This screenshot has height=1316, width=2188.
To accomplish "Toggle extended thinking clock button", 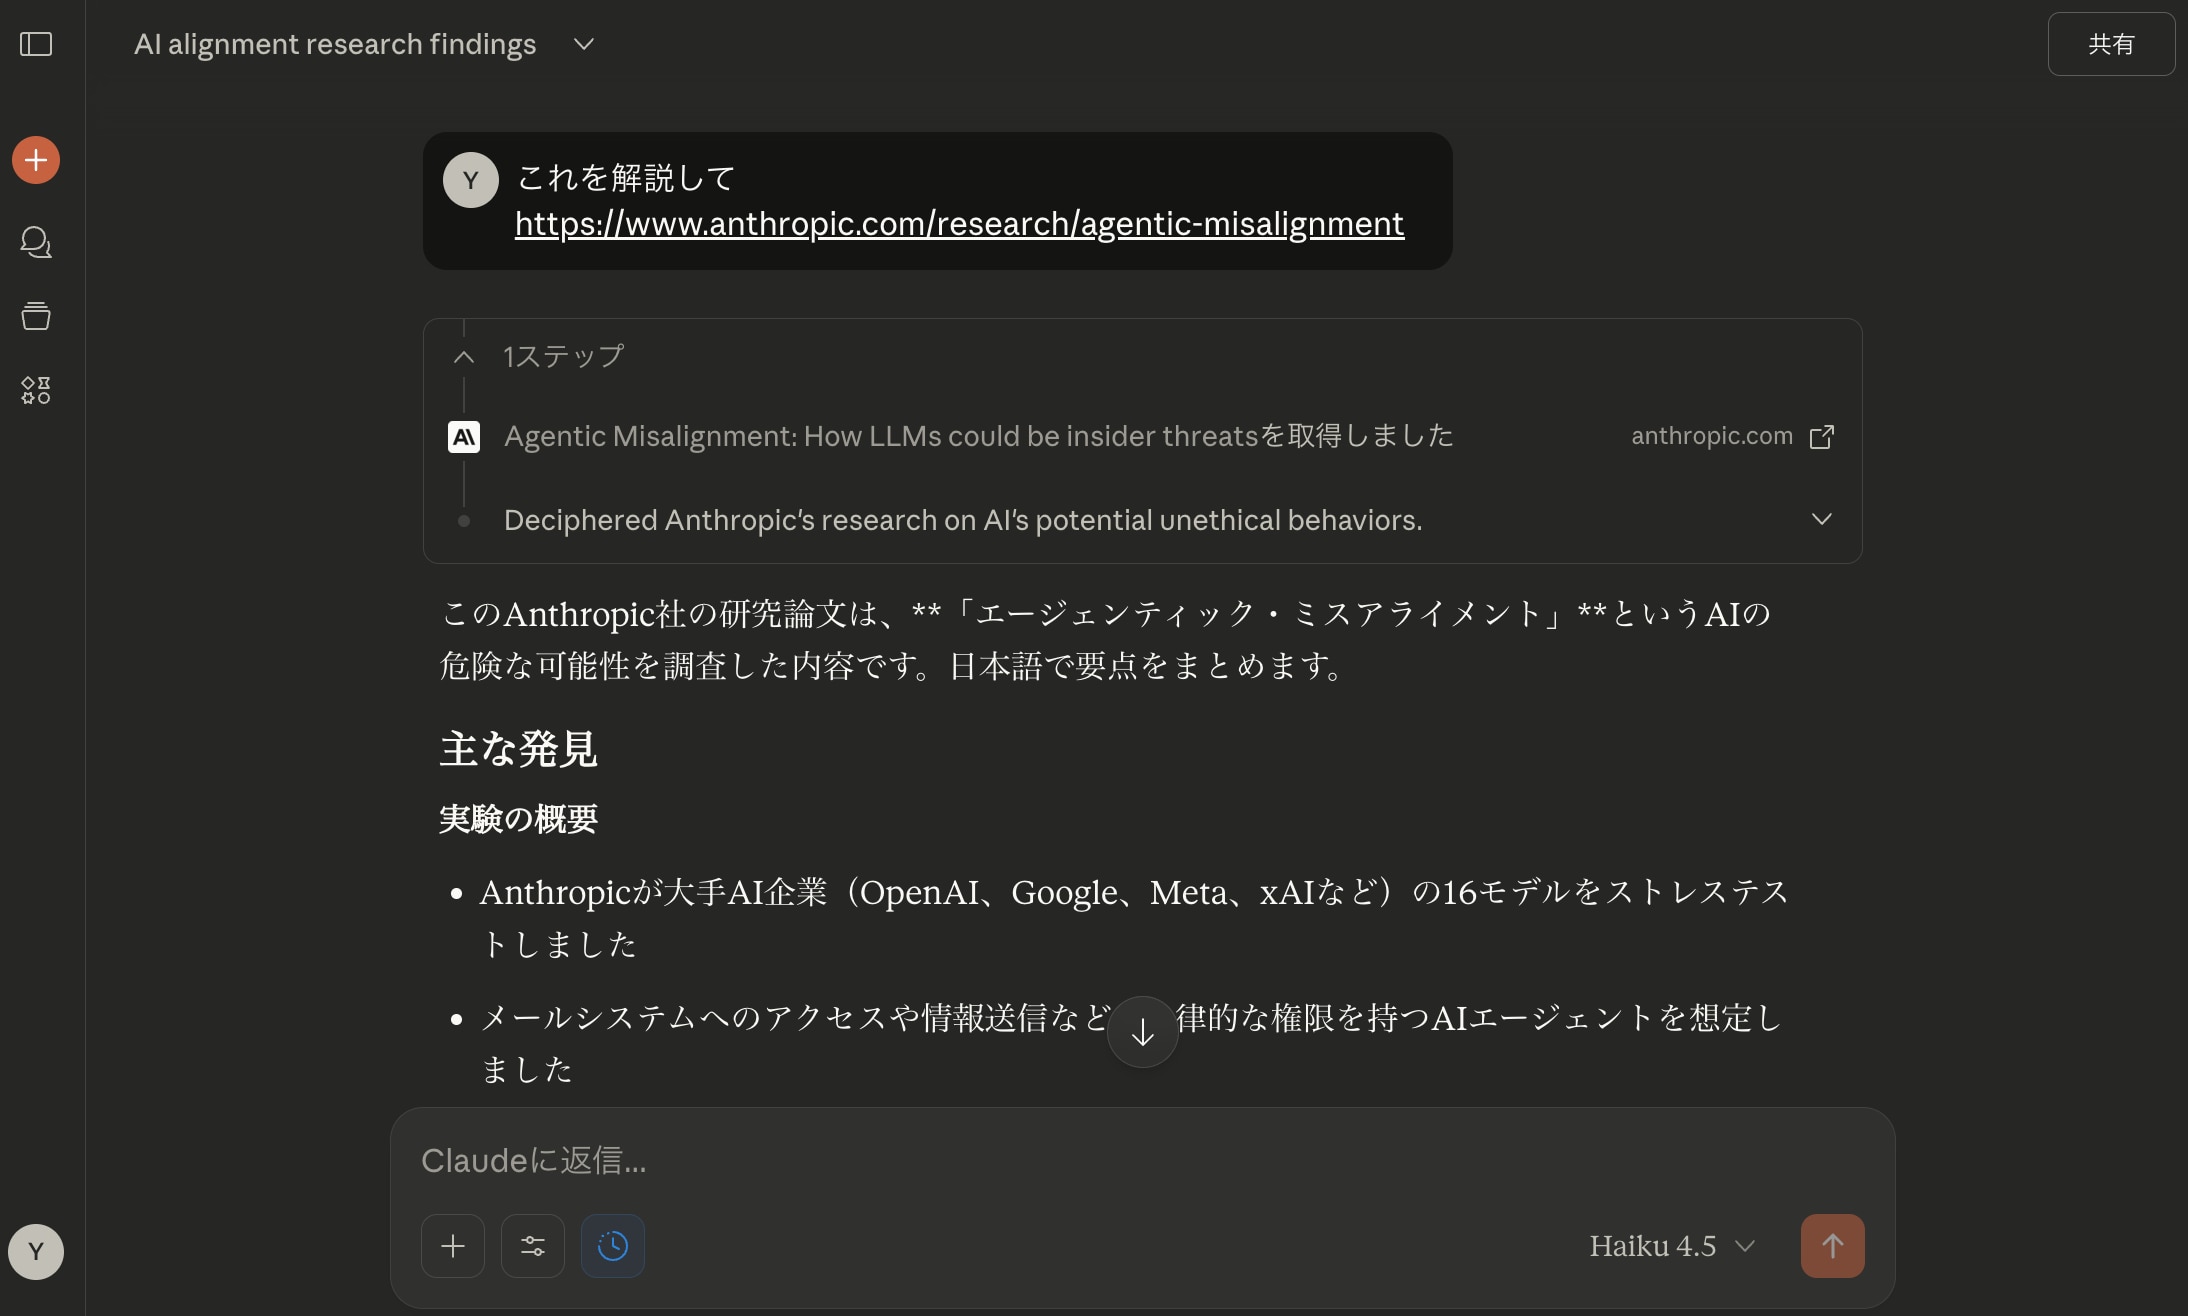I will (x=613, y=1246).
